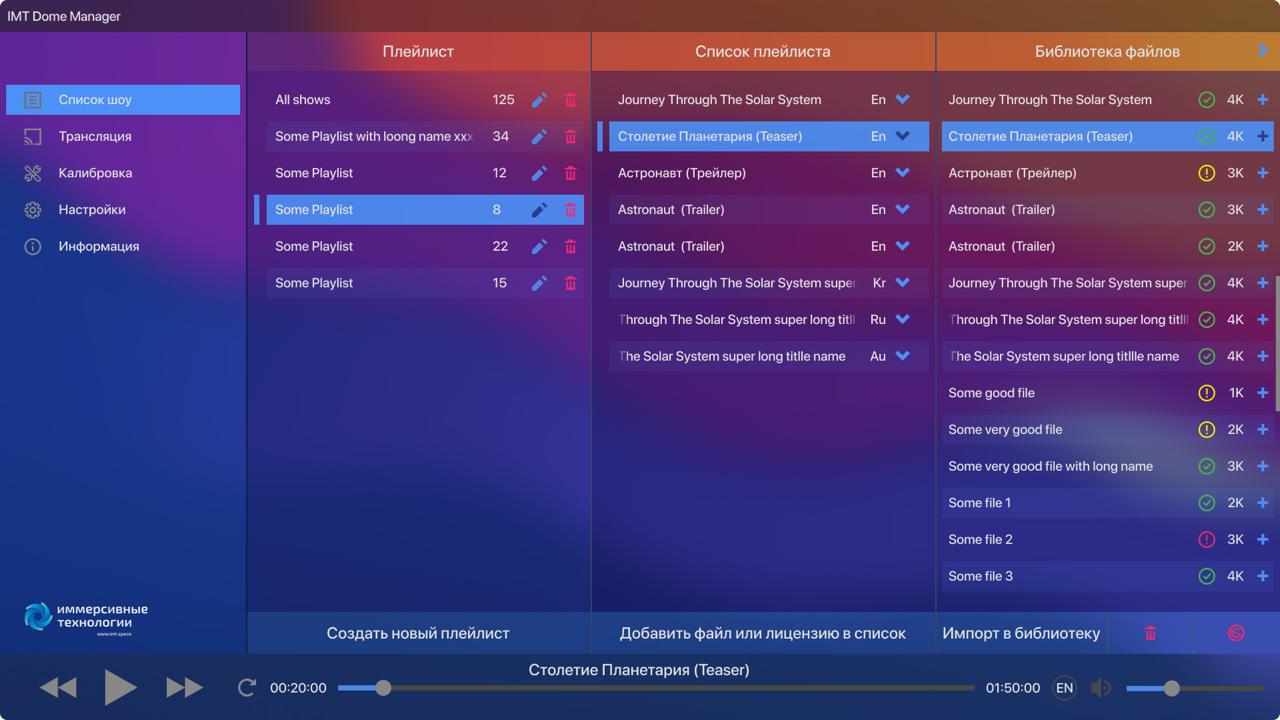Add library file Journey Through The Solar System 4K
This screenshot has width=1280, height=720.
[x=1262, y=100]
